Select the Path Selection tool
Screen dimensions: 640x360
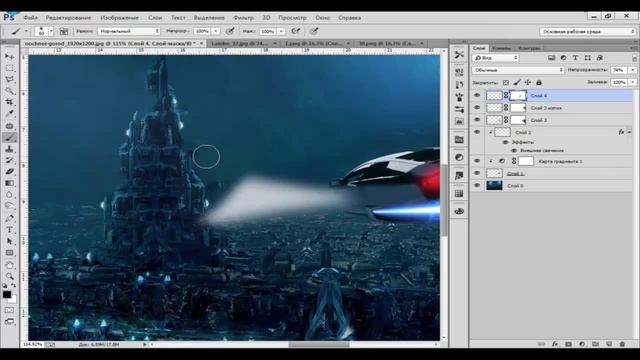pos(9,242)
